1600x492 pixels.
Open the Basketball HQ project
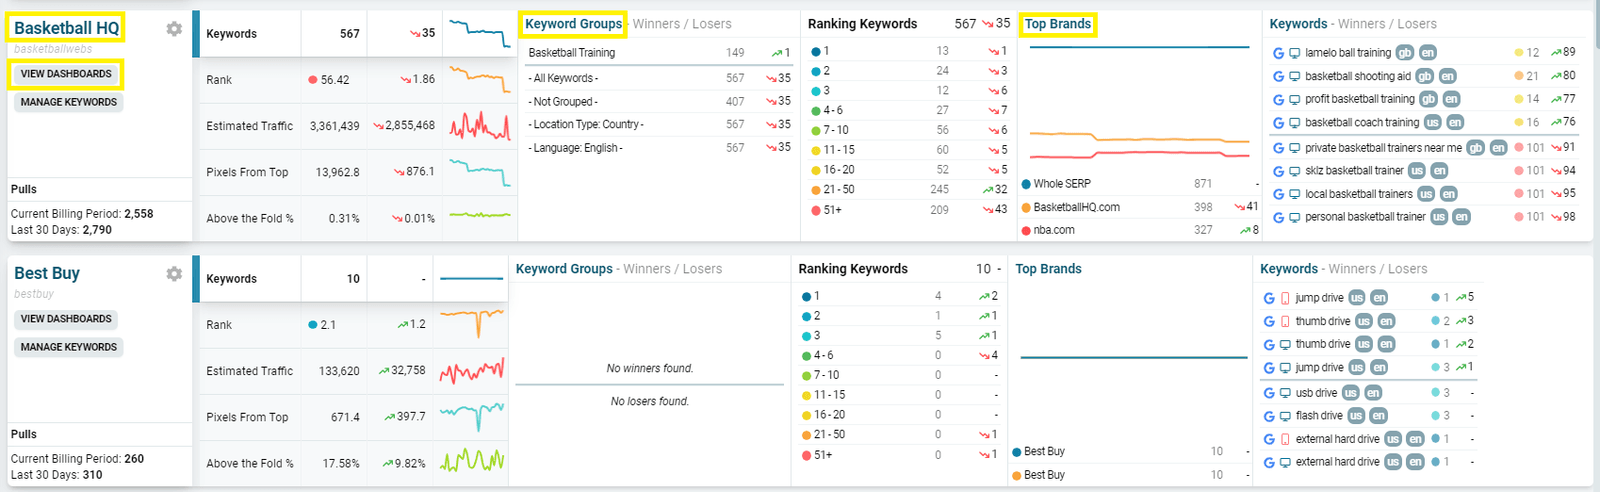coord(66,28)
